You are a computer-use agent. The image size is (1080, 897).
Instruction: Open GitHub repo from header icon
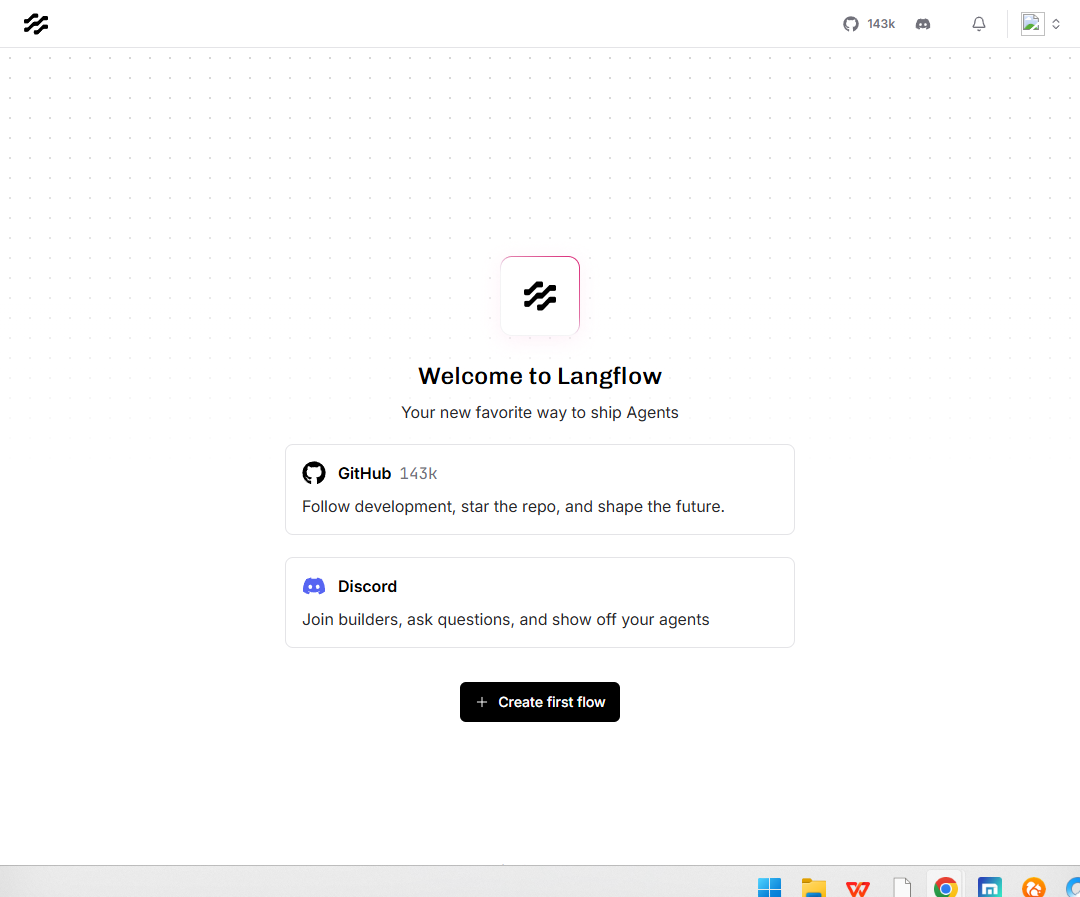851,24
